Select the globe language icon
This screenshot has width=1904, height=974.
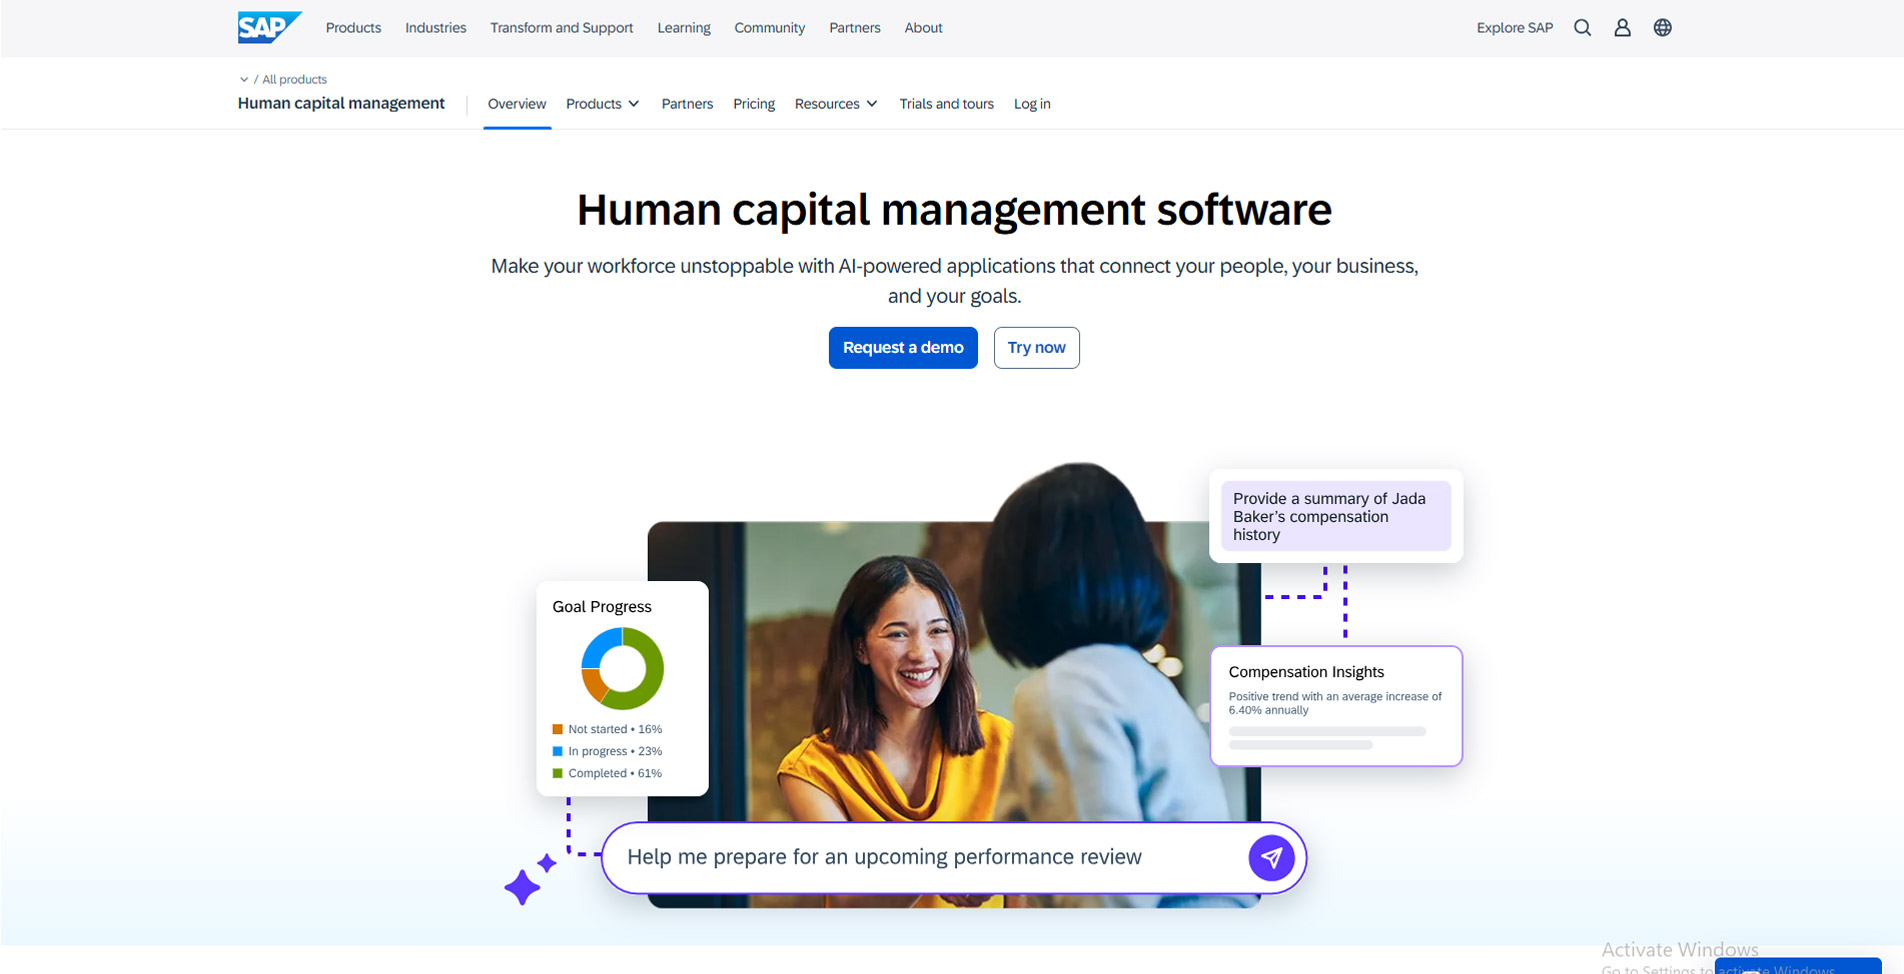(x=1662, y=27)
